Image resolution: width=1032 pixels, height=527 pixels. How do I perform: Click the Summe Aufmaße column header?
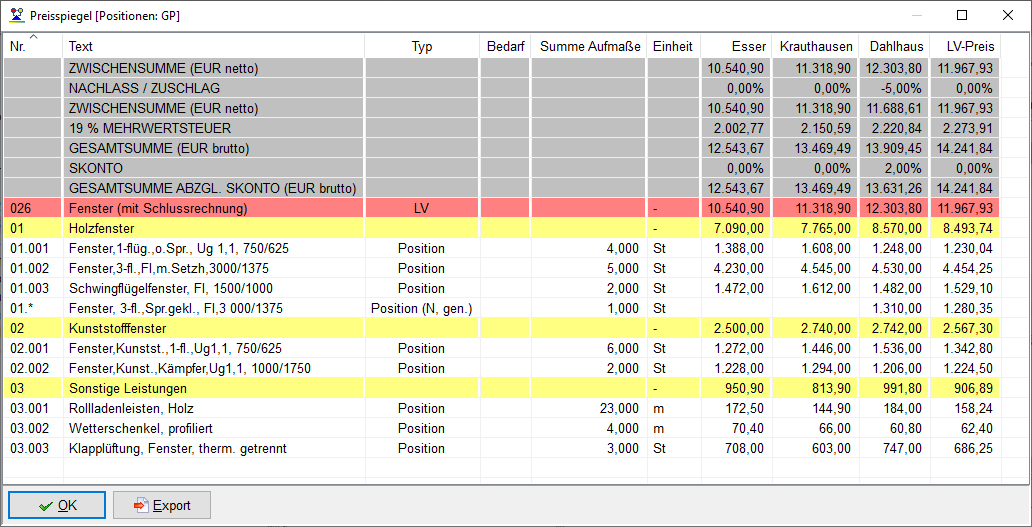pyautogui.click(x=589, y=46)
